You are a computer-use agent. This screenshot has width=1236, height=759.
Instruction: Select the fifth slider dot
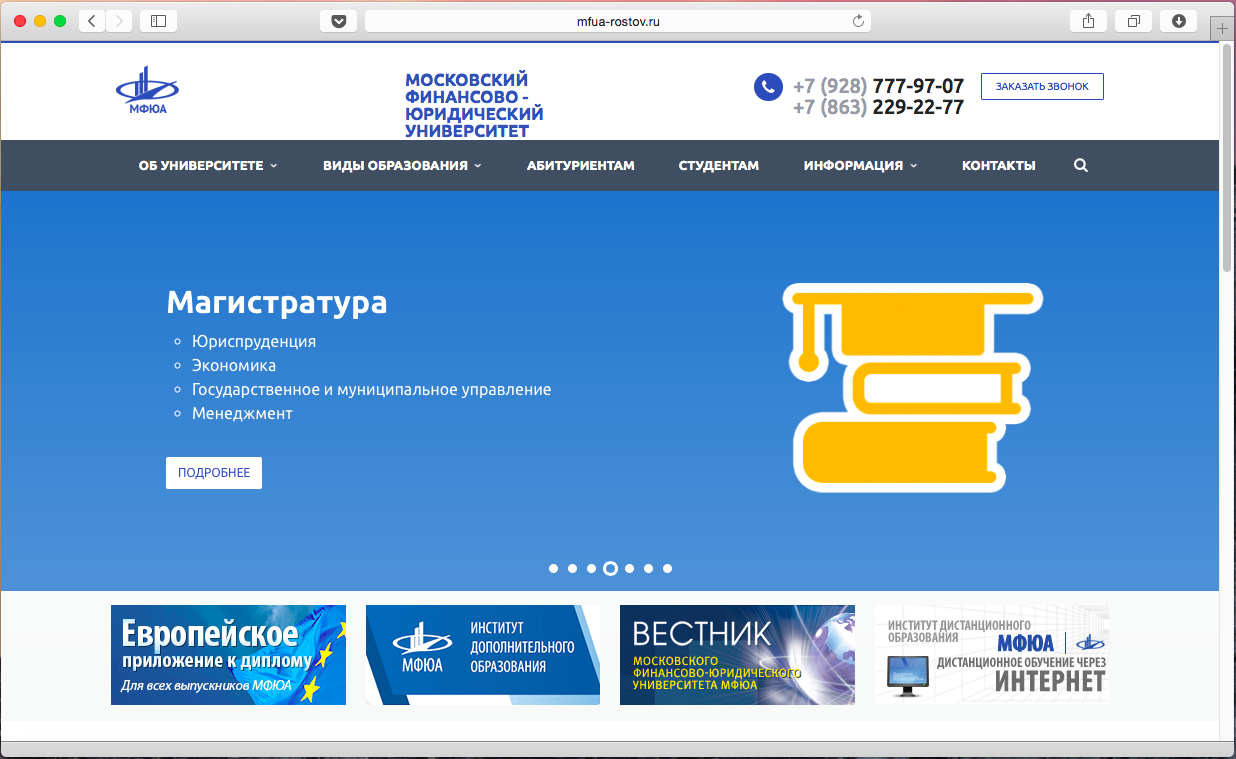click(629, 568)
